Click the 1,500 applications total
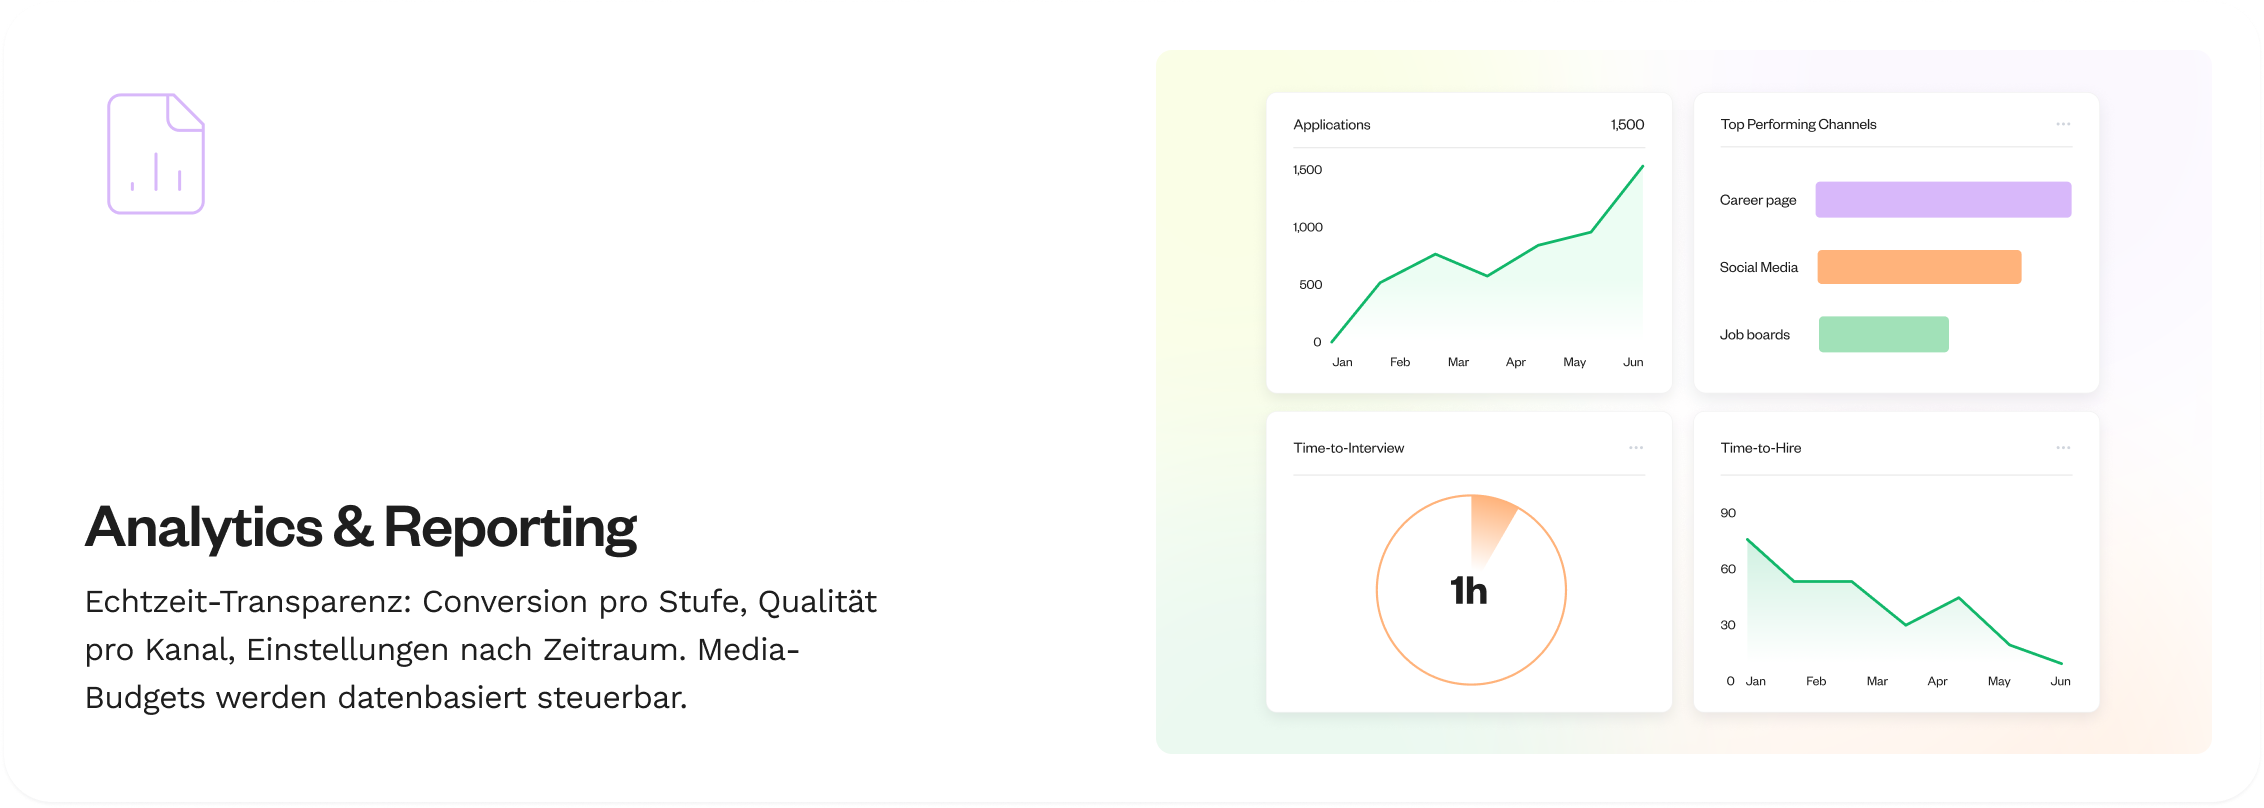Image resolution: width=2264 pixels, height=808 pixels. (1627, 125)
